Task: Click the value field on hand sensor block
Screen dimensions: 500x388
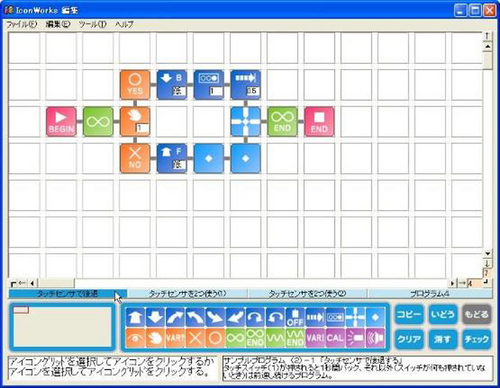Action: click(x=142, y=128)
